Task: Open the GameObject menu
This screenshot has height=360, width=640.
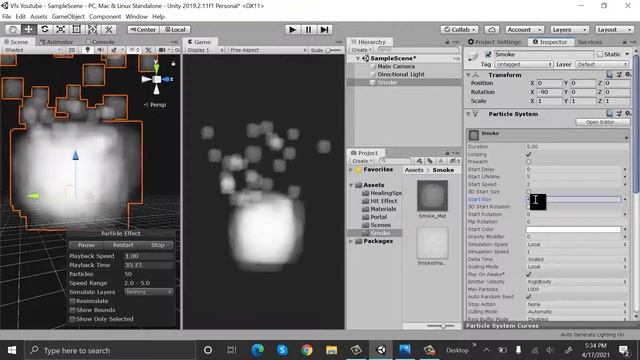Action: [x=68, y=16]
